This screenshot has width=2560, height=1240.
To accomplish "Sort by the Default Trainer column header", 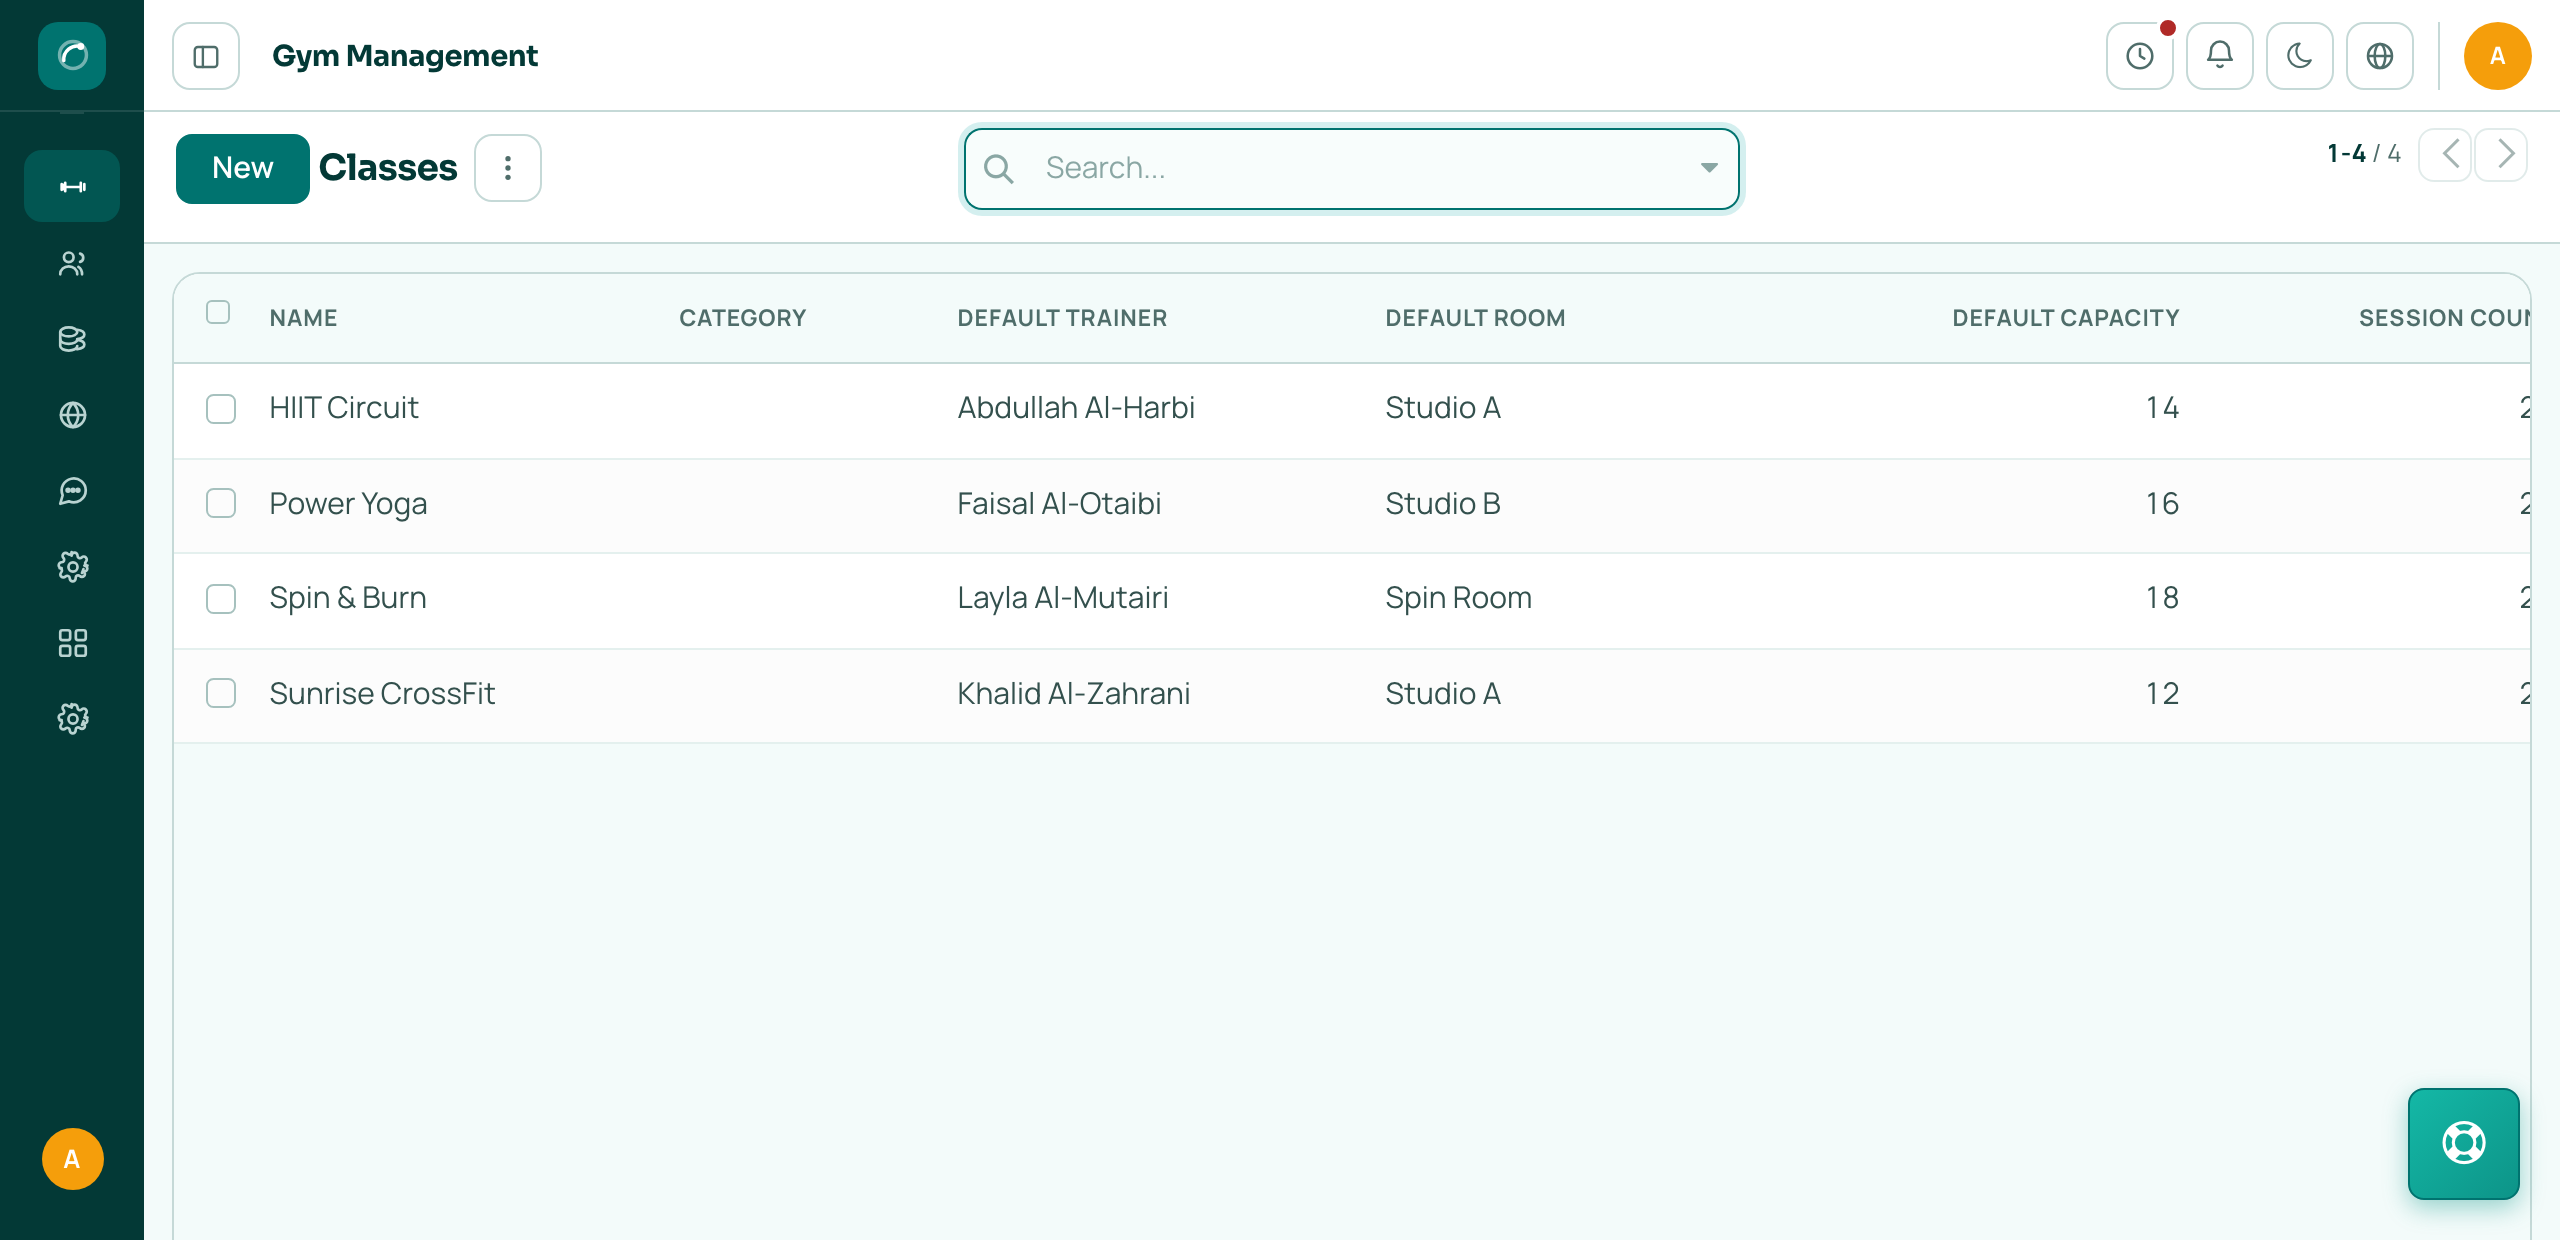I will pyautogui.click(x=1062, y=318).
